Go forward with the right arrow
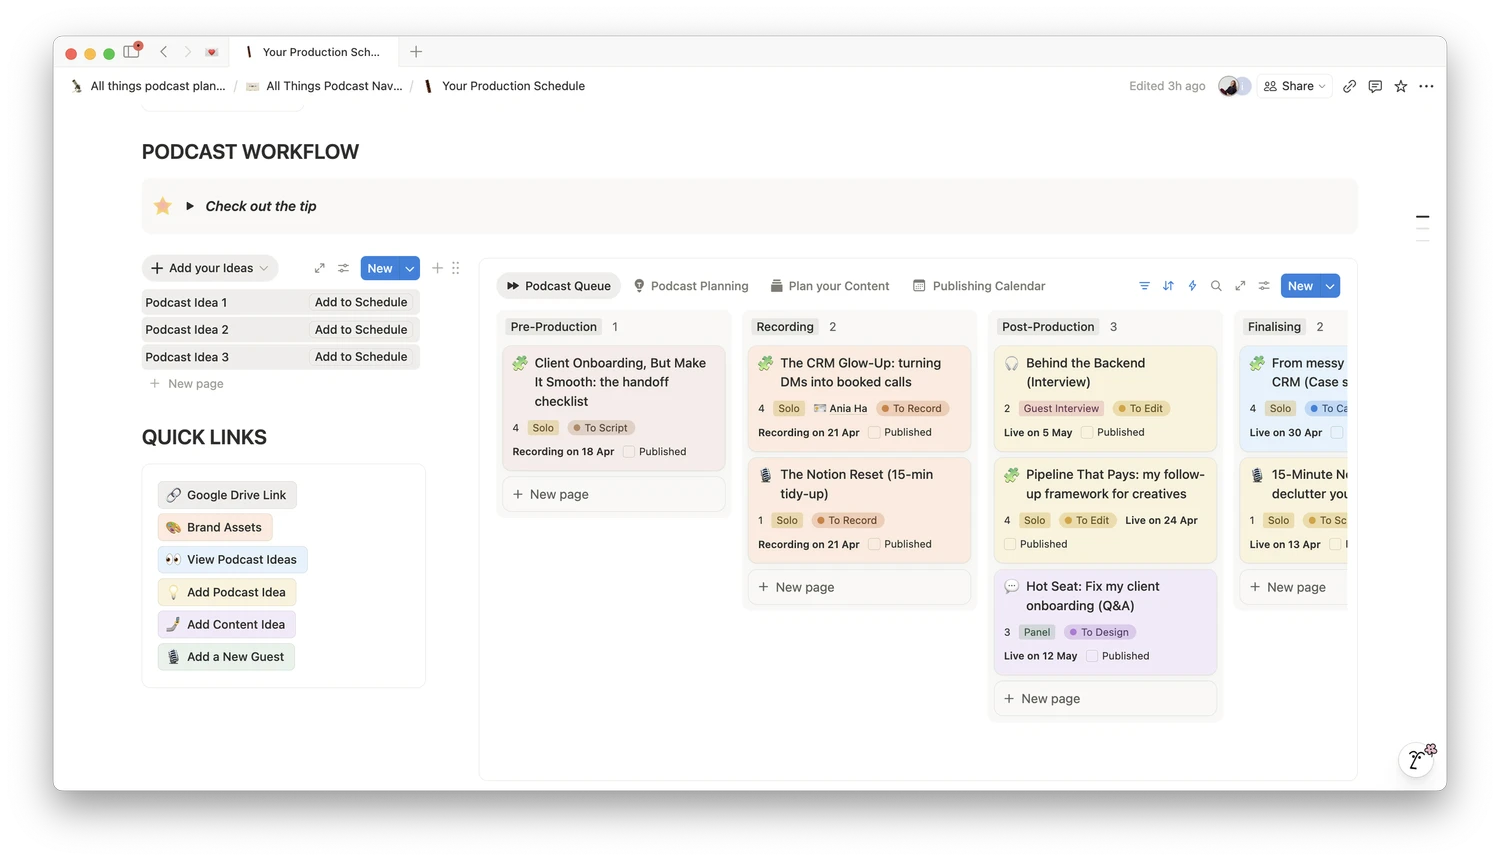1500x861 pixels. (x=187, y=51)
